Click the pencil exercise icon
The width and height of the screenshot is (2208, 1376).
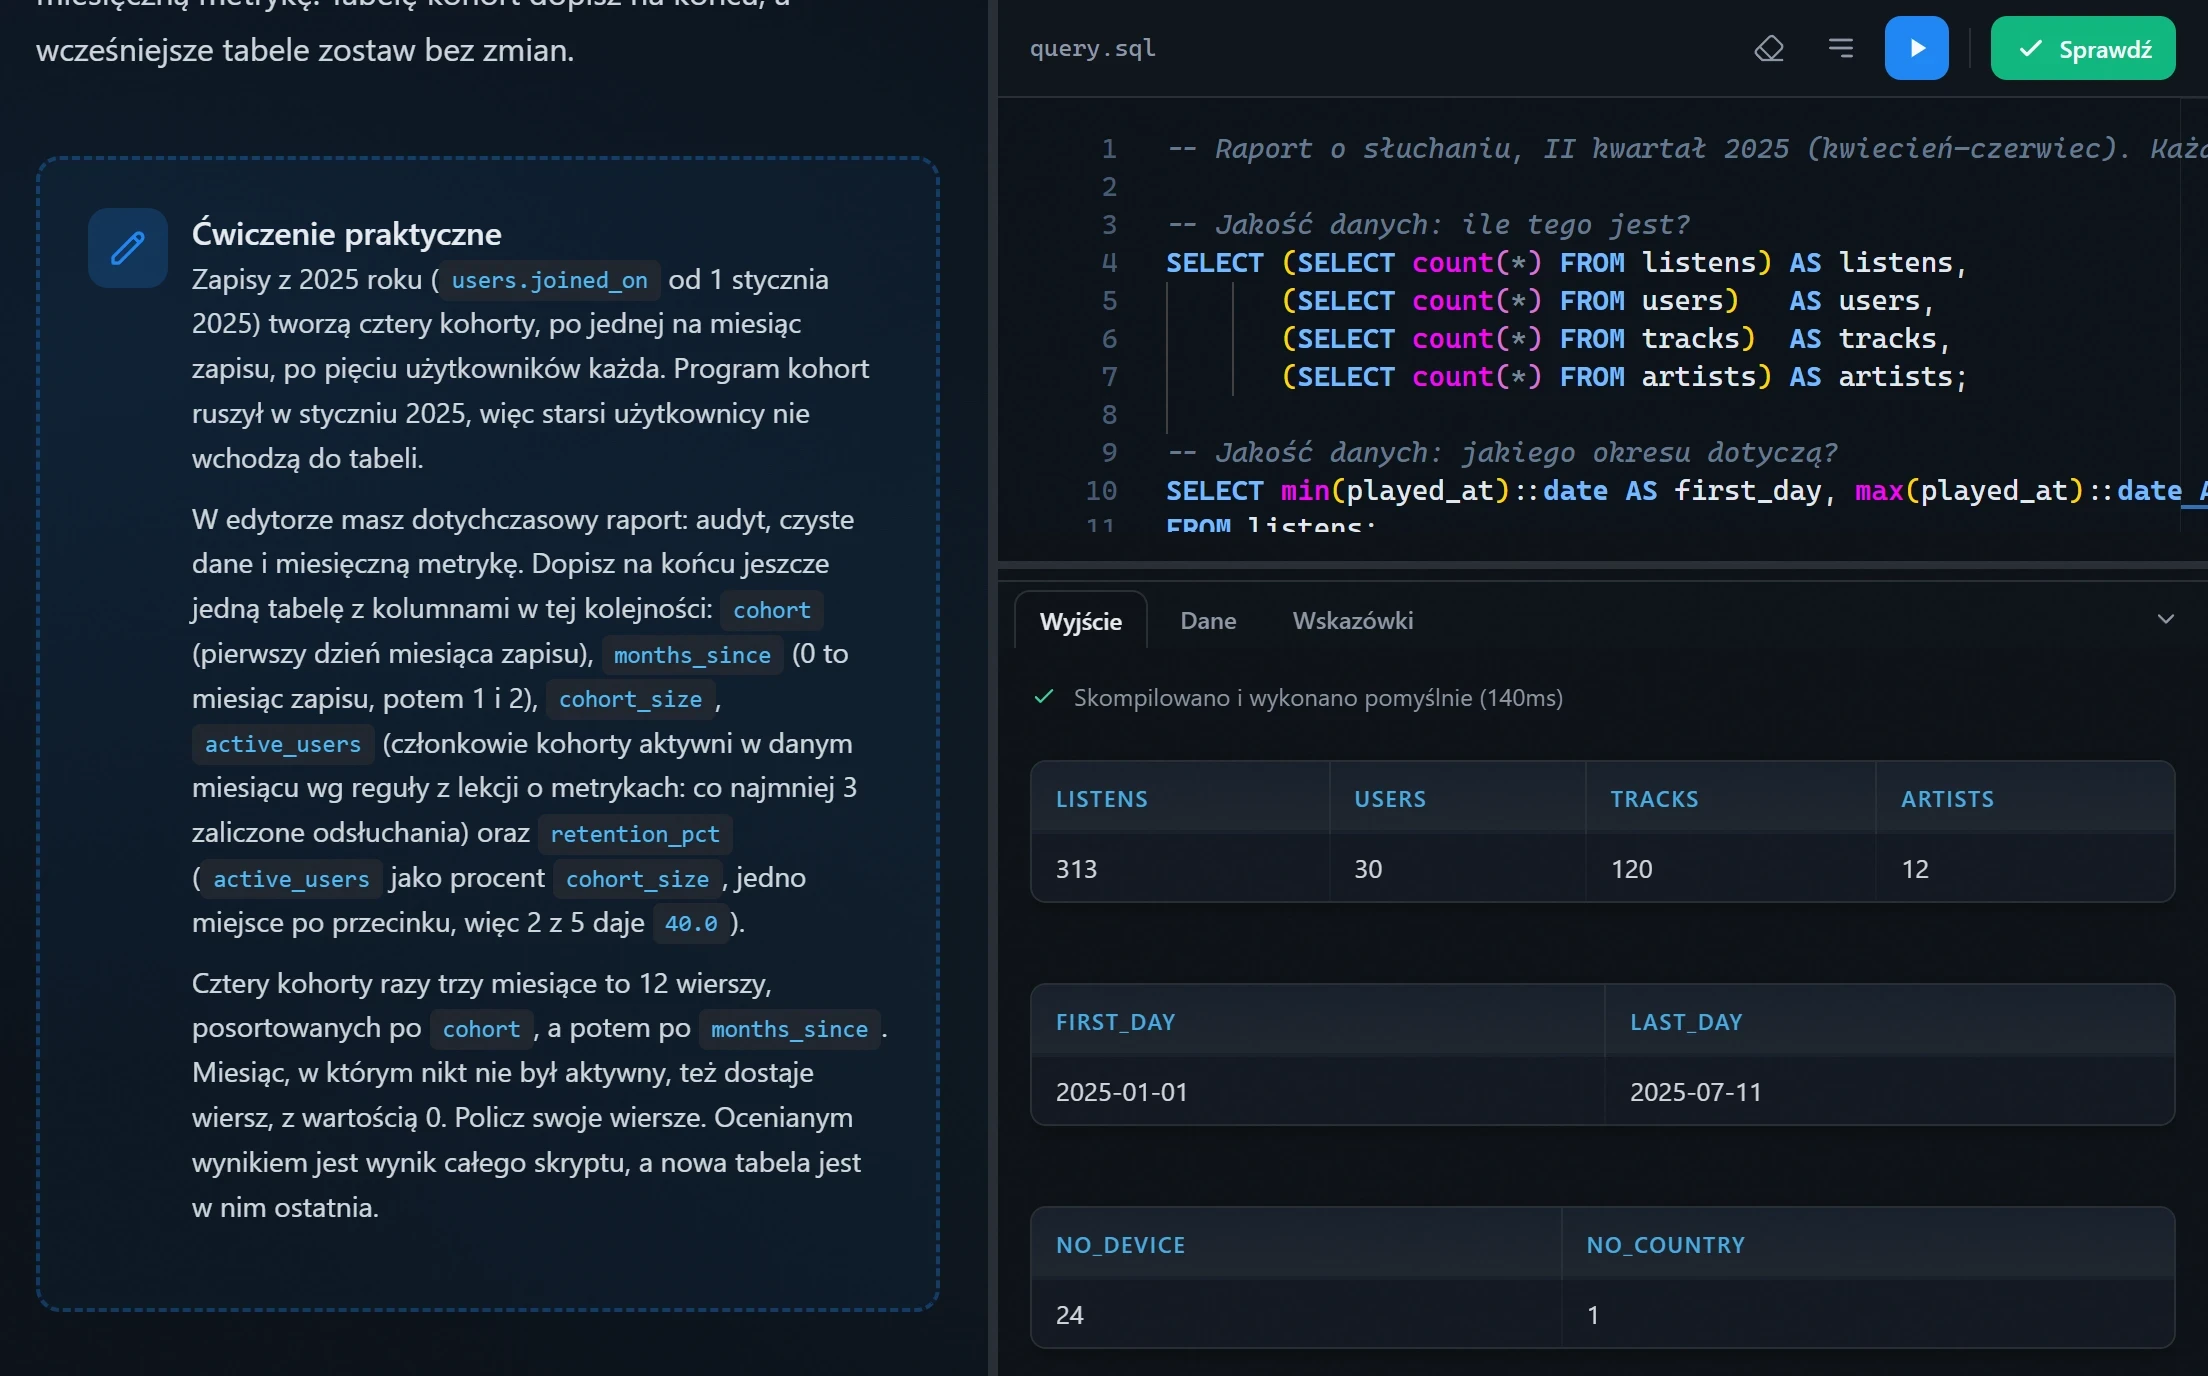[x=128, y=248]
